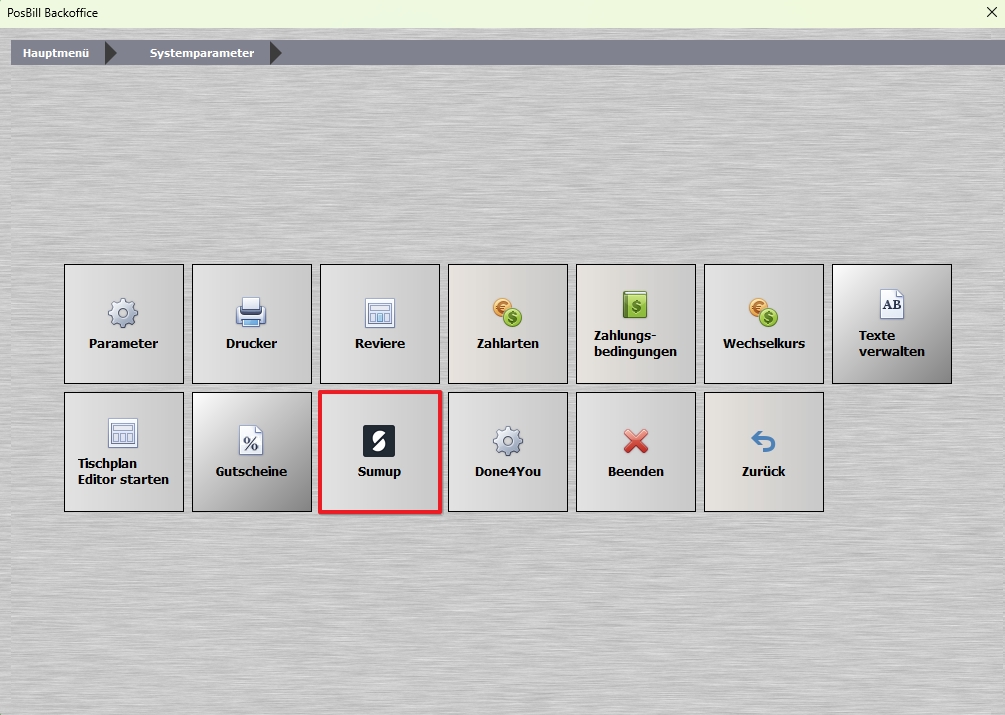Launch the Tischplan Editor table icon
The height and width of the screenshot is (715, 1005).
click(x=123, y=433)
